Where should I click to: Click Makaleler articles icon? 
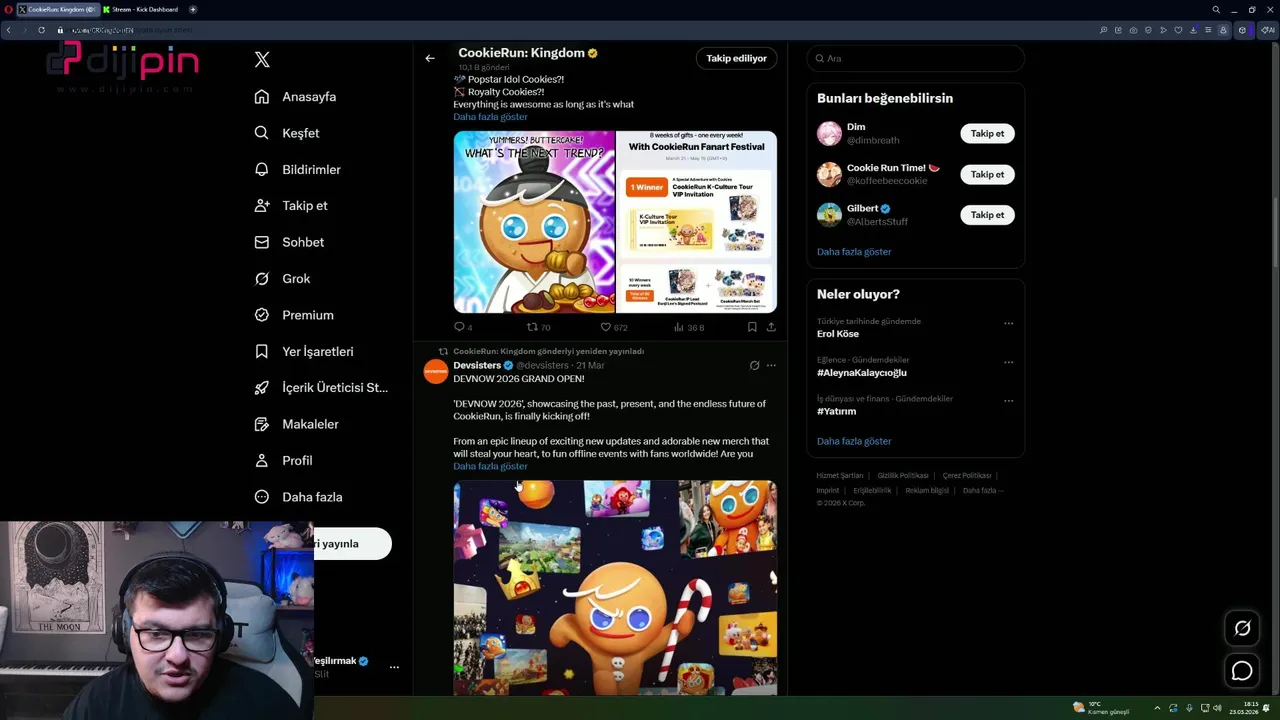262,424
